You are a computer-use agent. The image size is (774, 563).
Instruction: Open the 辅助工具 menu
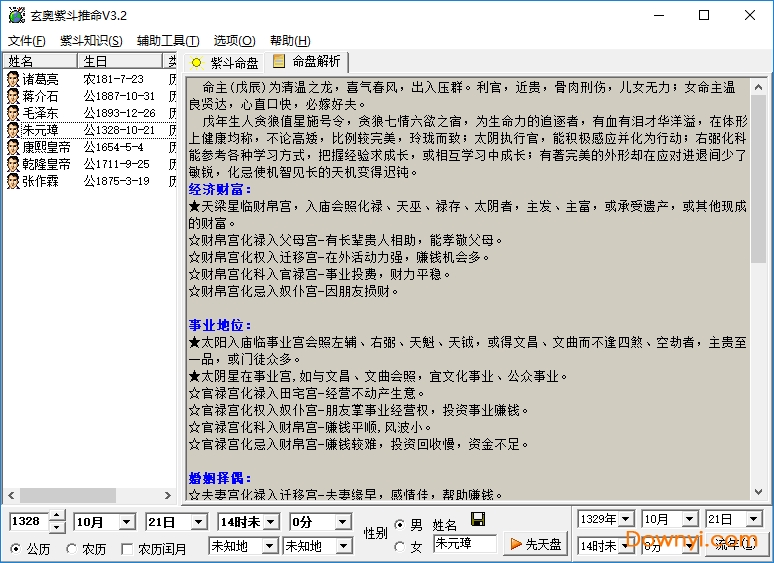tap(167, 41)
